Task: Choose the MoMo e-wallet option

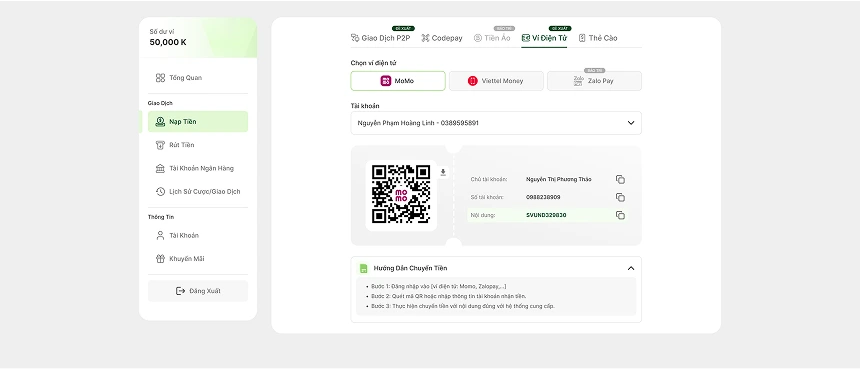Action: (x=398, y=81)
